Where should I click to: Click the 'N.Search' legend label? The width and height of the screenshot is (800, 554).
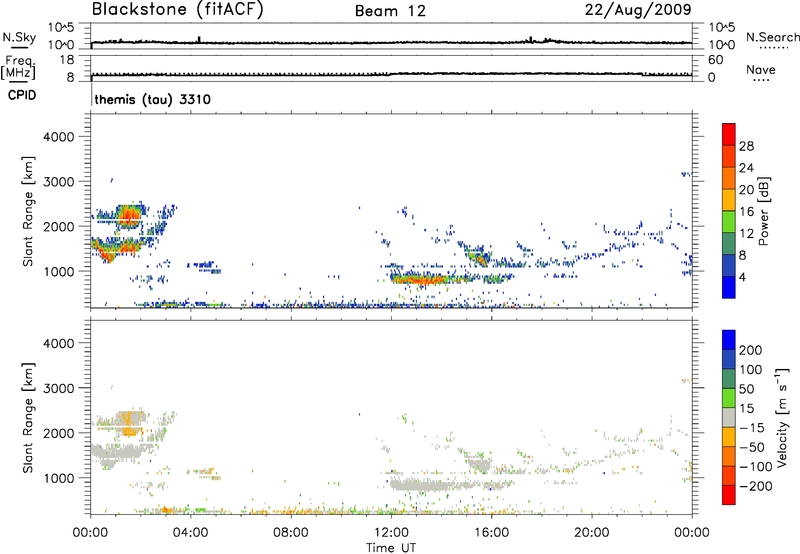[772, 37]
